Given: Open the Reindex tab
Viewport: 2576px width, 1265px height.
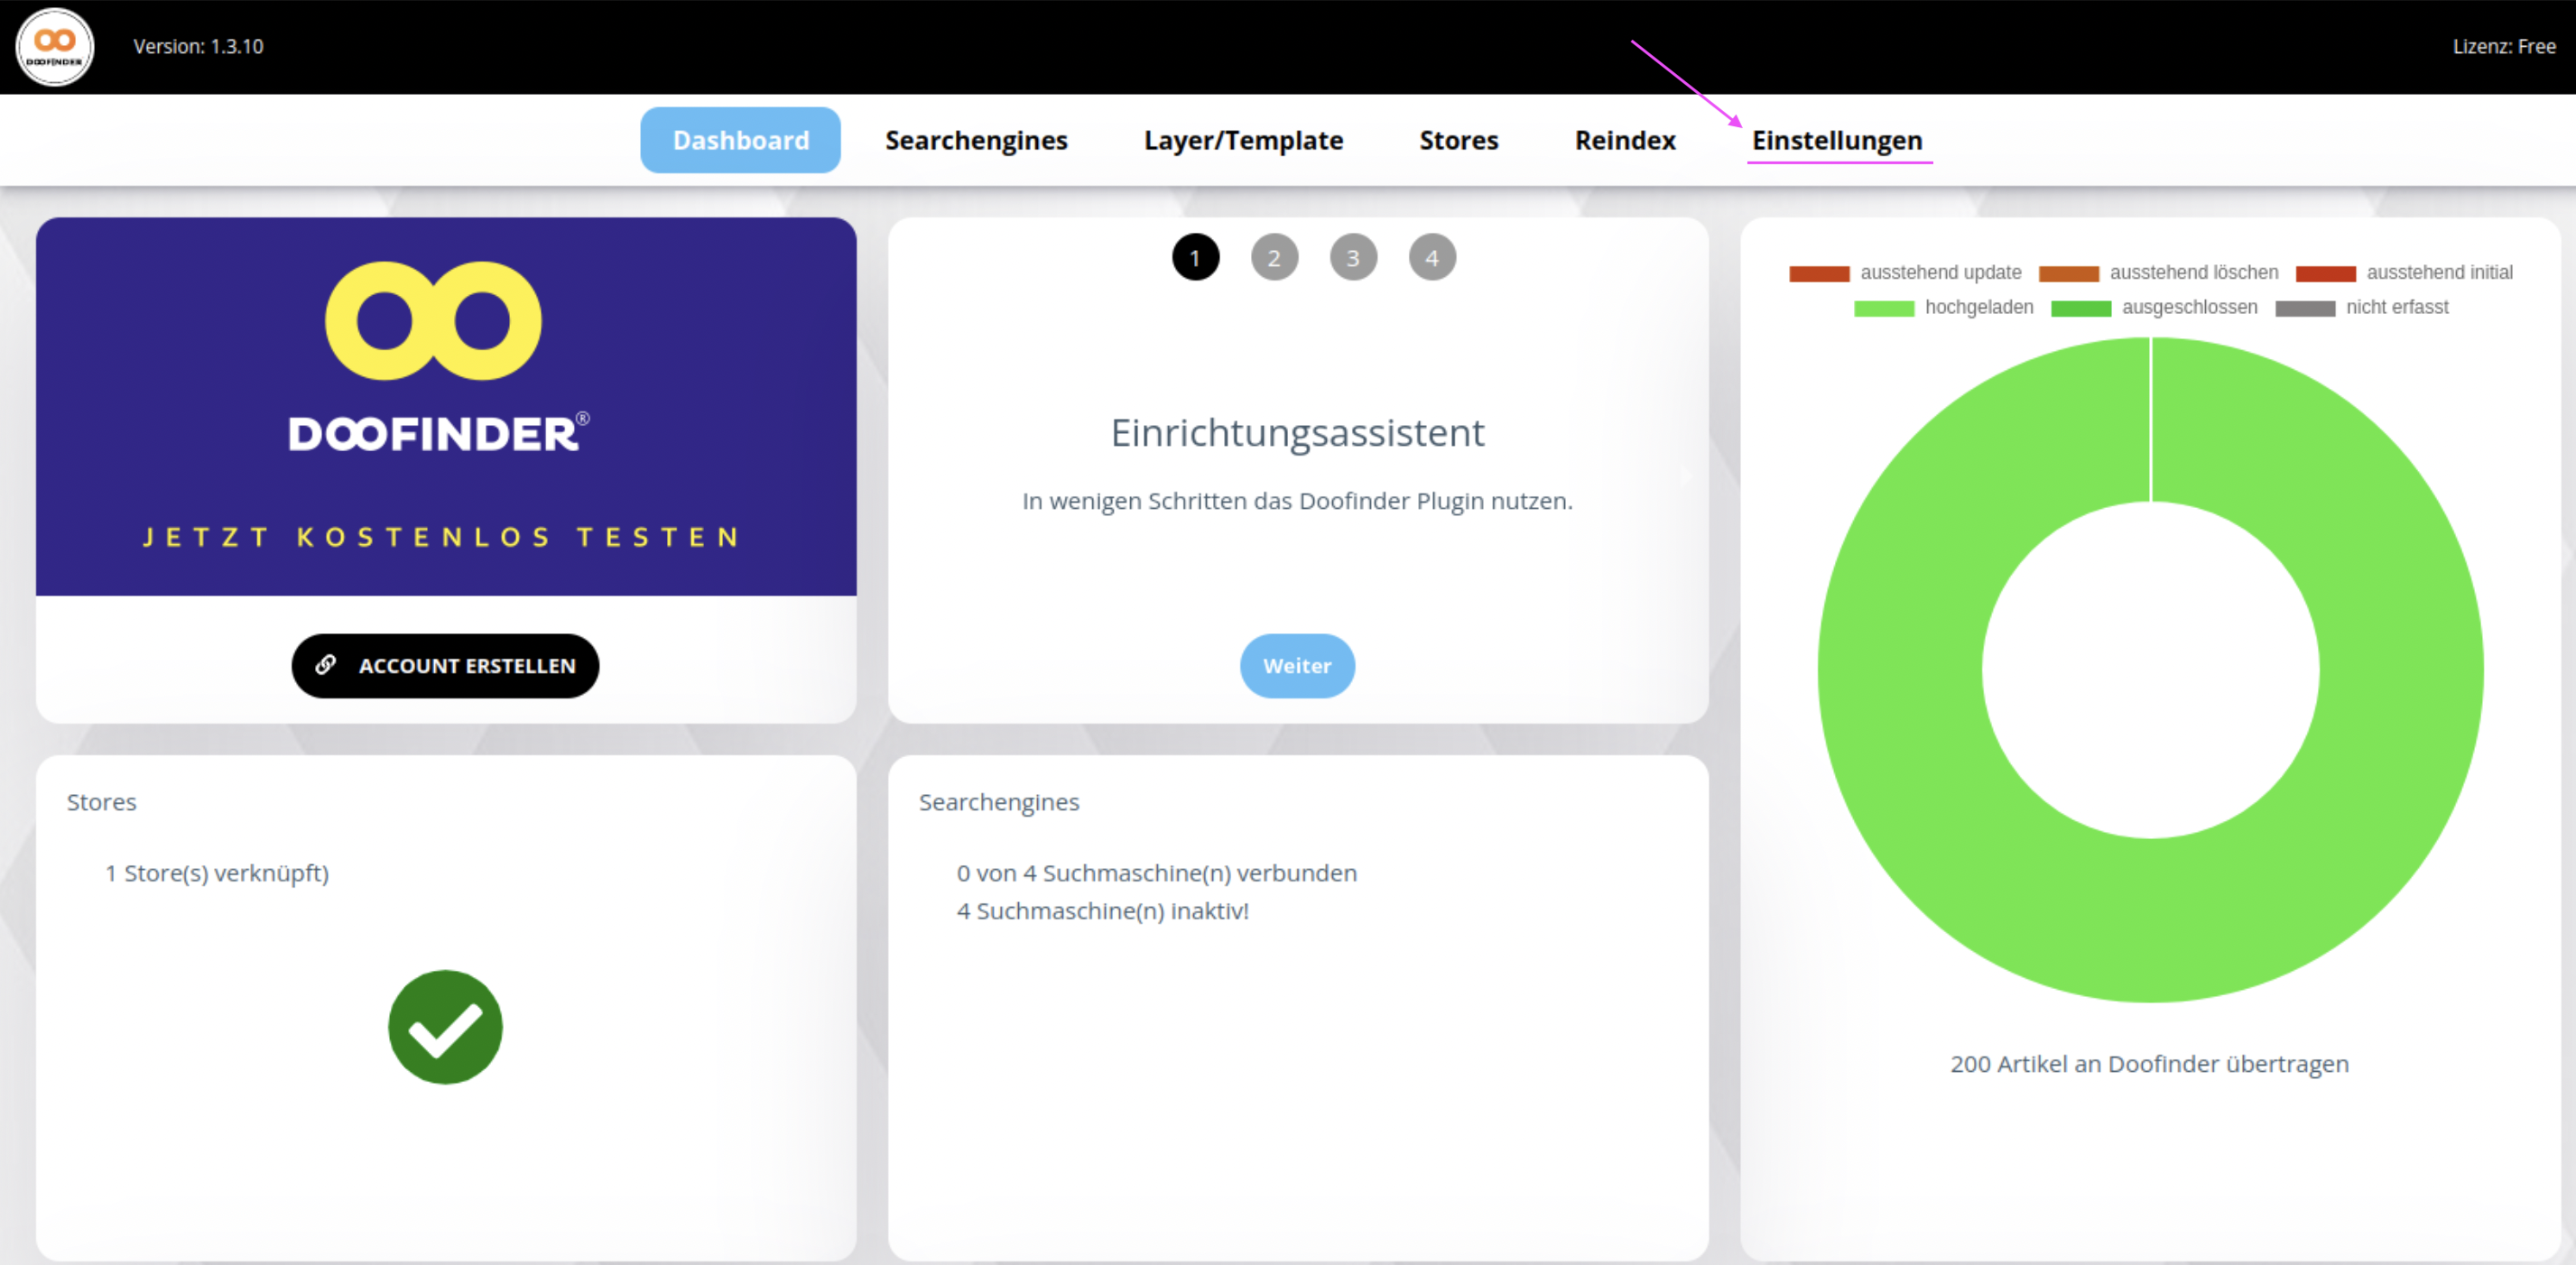Looking at the screenshot, I should coord(1625,140).
